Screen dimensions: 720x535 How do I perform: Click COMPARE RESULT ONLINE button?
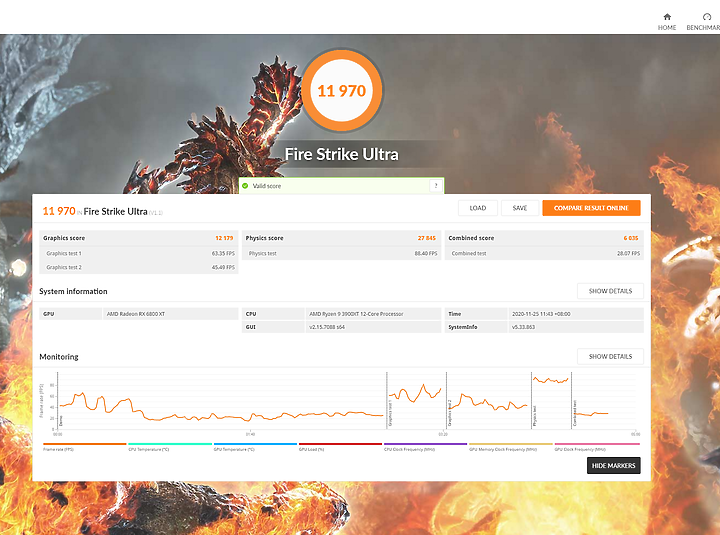591,208
